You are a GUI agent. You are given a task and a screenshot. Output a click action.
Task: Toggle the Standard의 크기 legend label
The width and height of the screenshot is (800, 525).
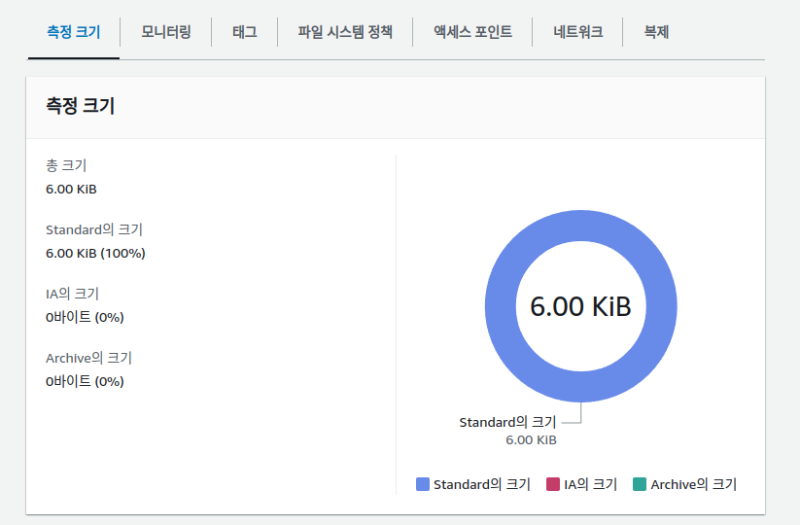(482, 484)
